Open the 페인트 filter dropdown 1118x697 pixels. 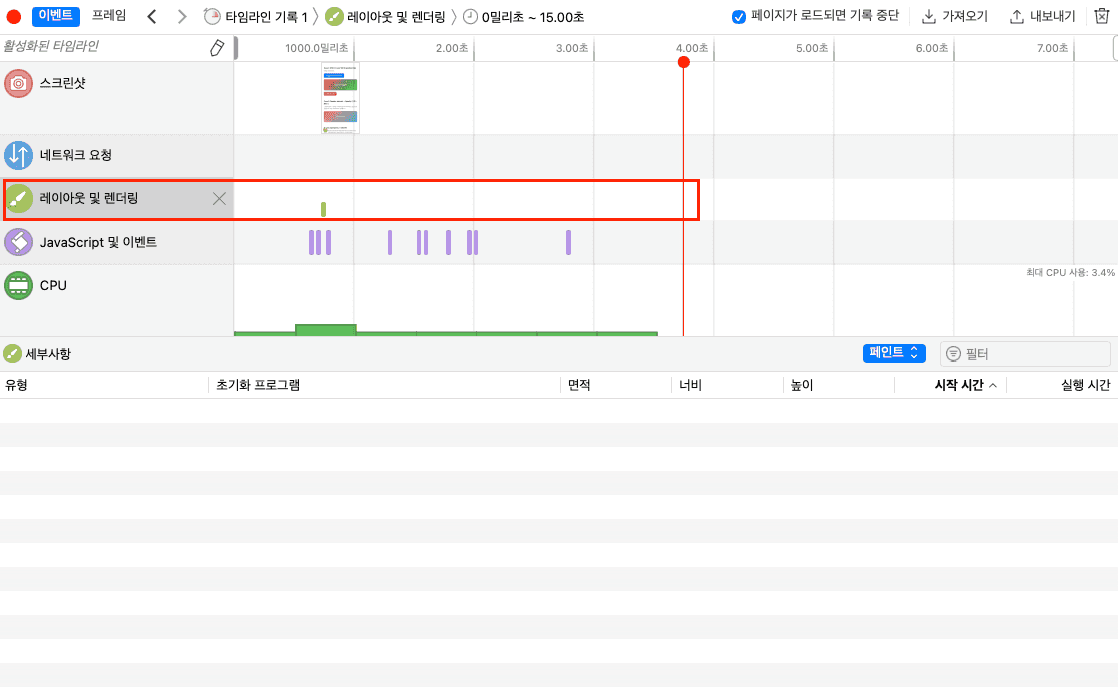[x=894, y=353]
